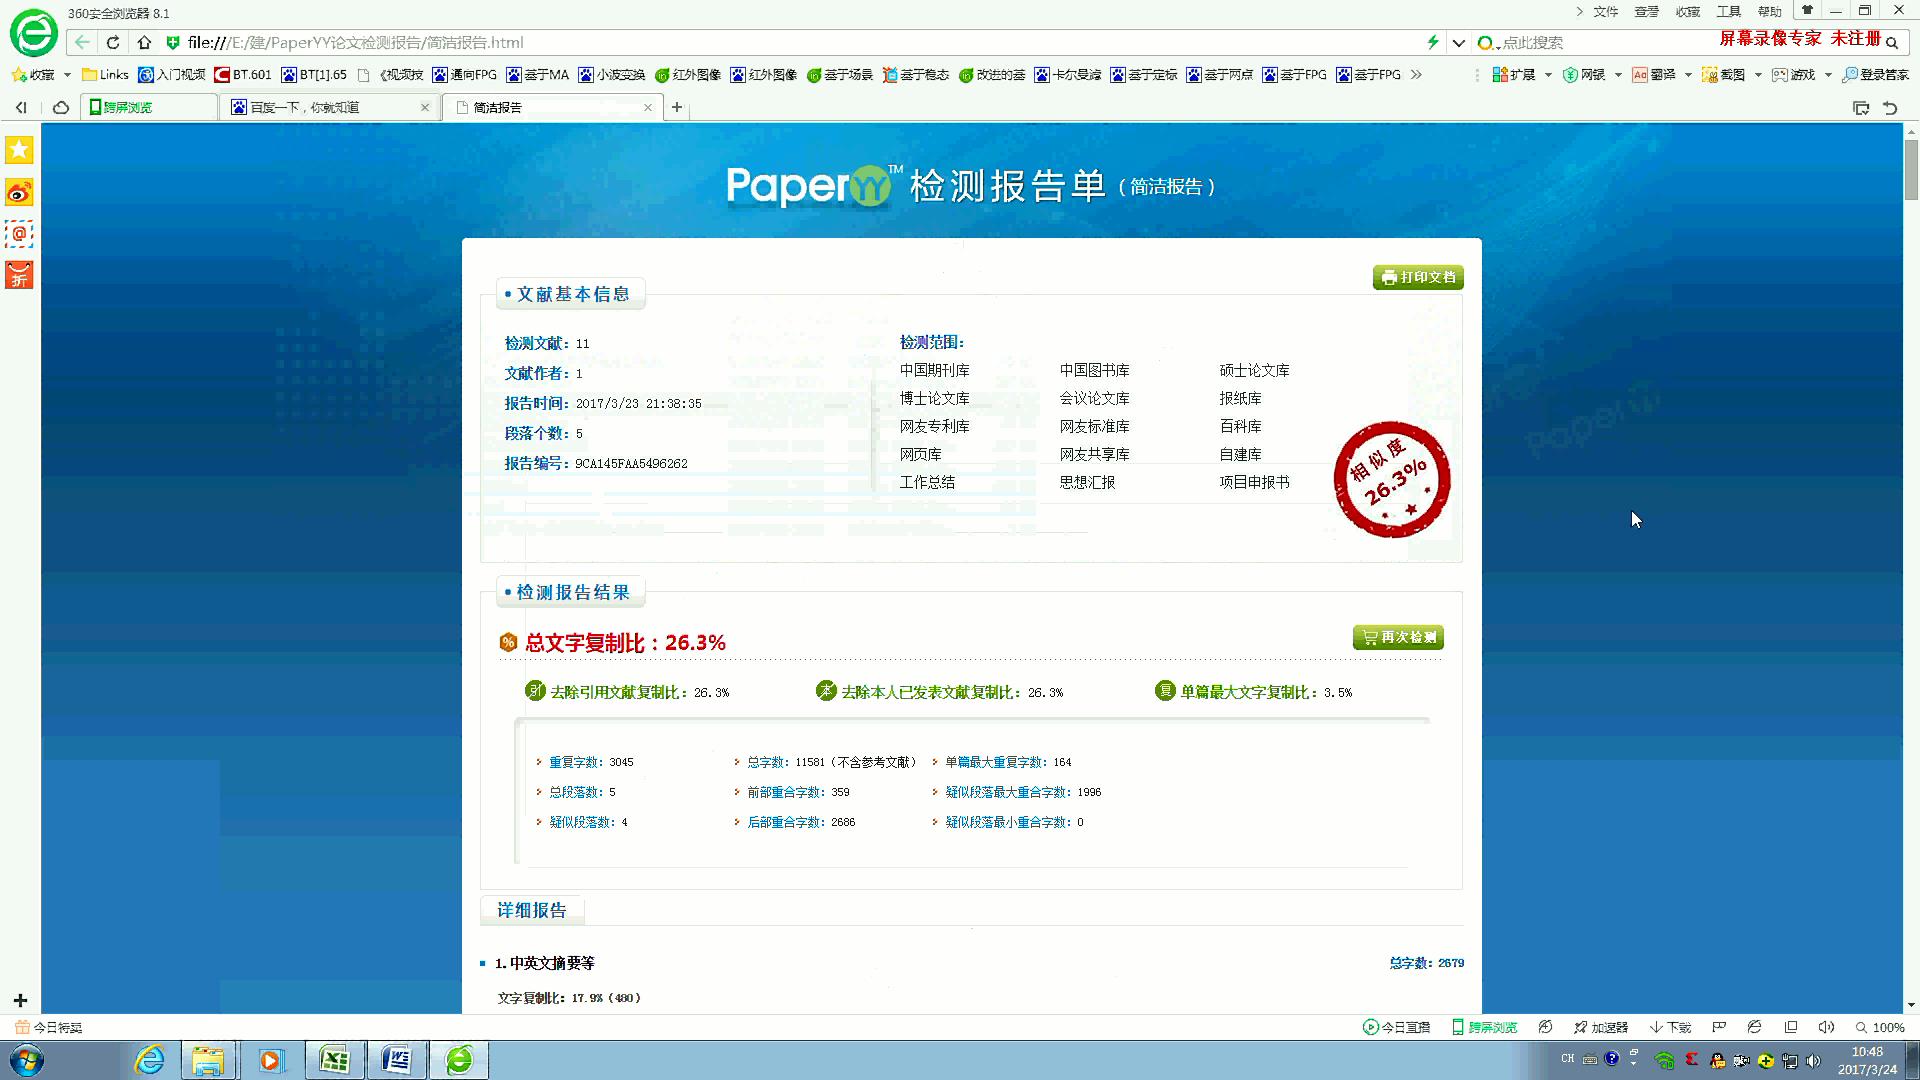Reload the page with the refresh icon
This screenshot has height=1080, width=1920.
coord(113,42)
